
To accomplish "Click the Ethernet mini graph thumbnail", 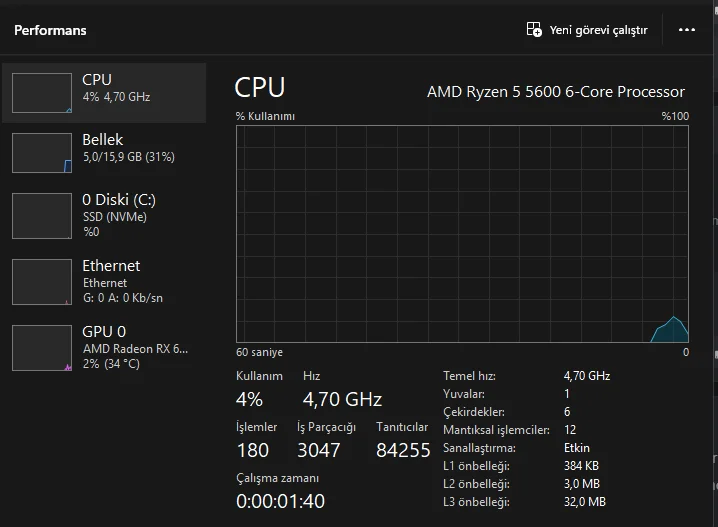I will [x=42, y=281].
